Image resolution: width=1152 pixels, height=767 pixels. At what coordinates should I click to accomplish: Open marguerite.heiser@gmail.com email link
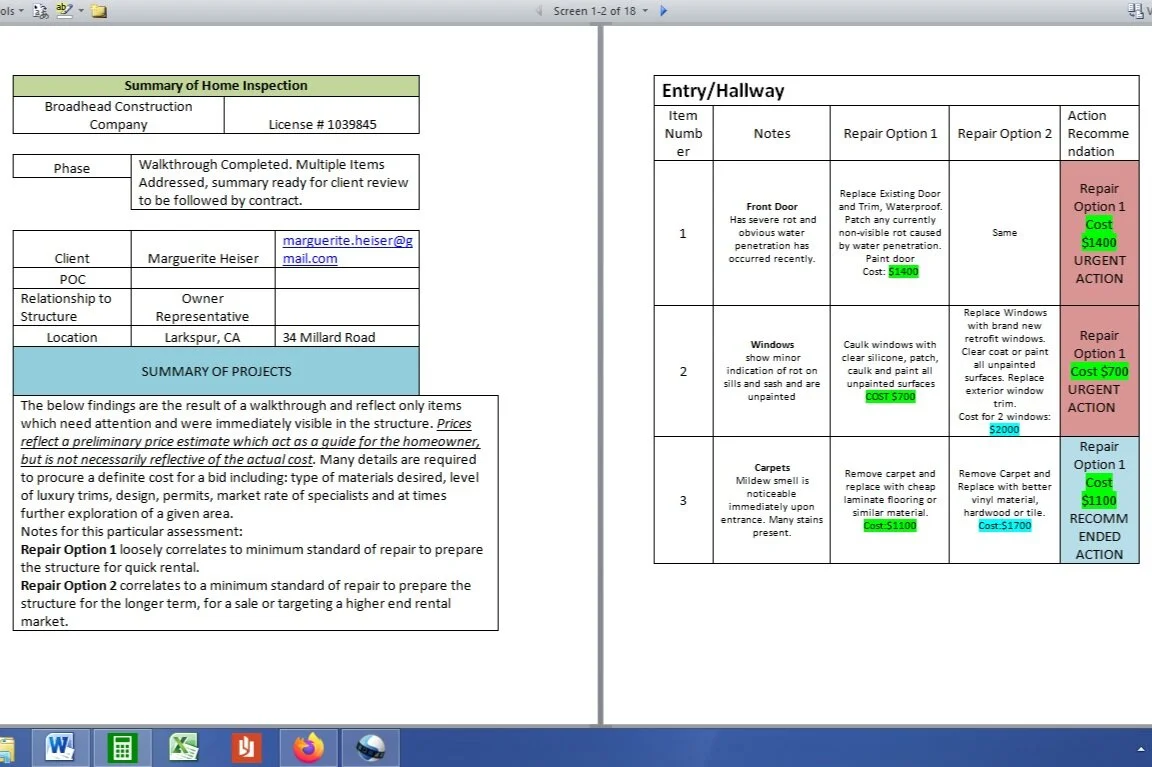(x=347, y=249)
